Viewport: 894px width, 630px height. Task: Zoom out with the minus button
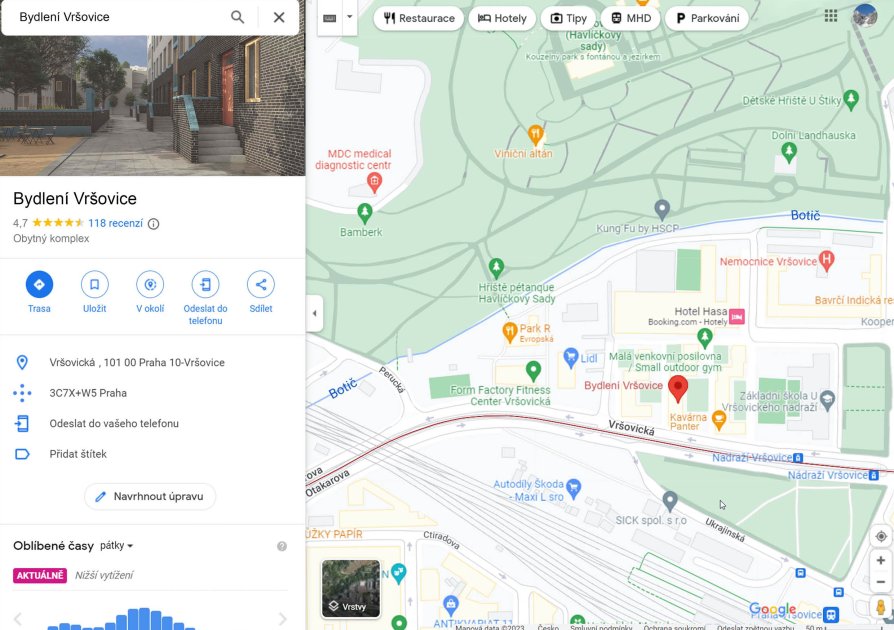point(881,582)
